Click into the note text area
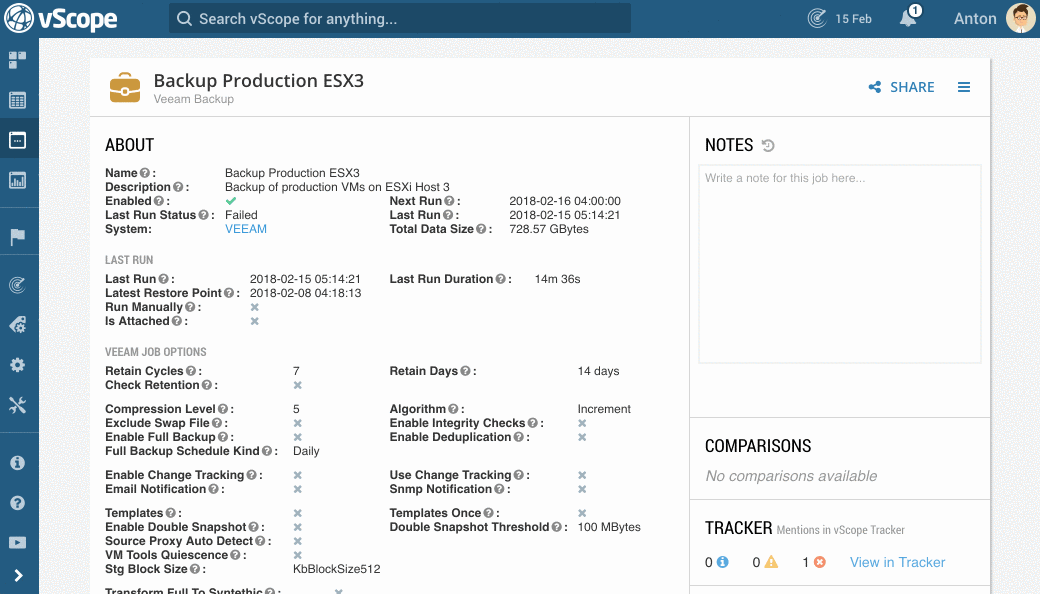Screen dimensions: 1040x594 point(840,264)
